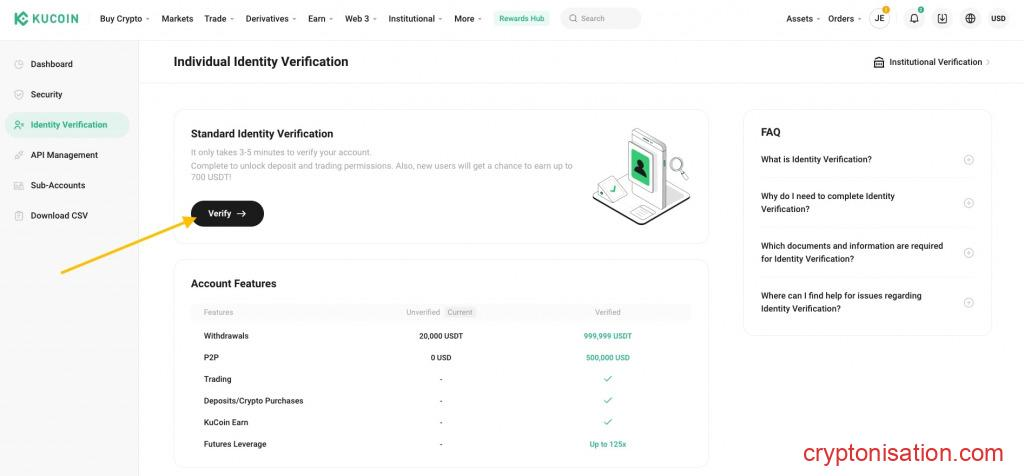Expand the Derivatives dropdown menu
Screen dimensions: 1024x476
pos(270,18)
